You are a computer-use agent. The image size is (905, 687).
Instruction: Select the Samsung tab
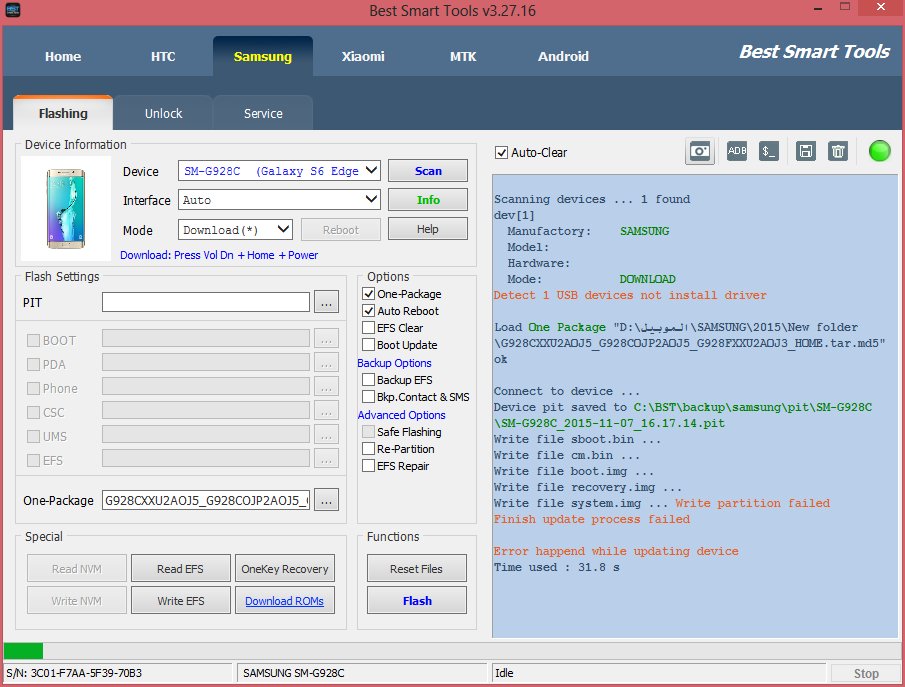tap(263, 57)
